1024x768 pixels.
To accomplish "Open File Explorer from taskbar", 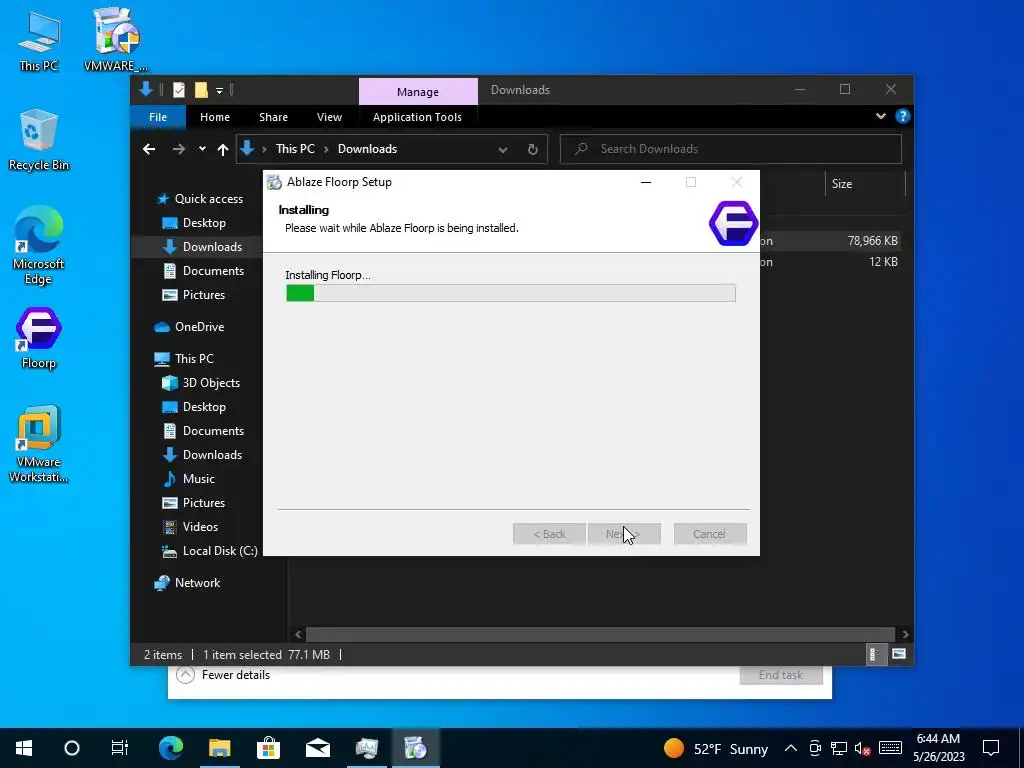I will point(219,748).
